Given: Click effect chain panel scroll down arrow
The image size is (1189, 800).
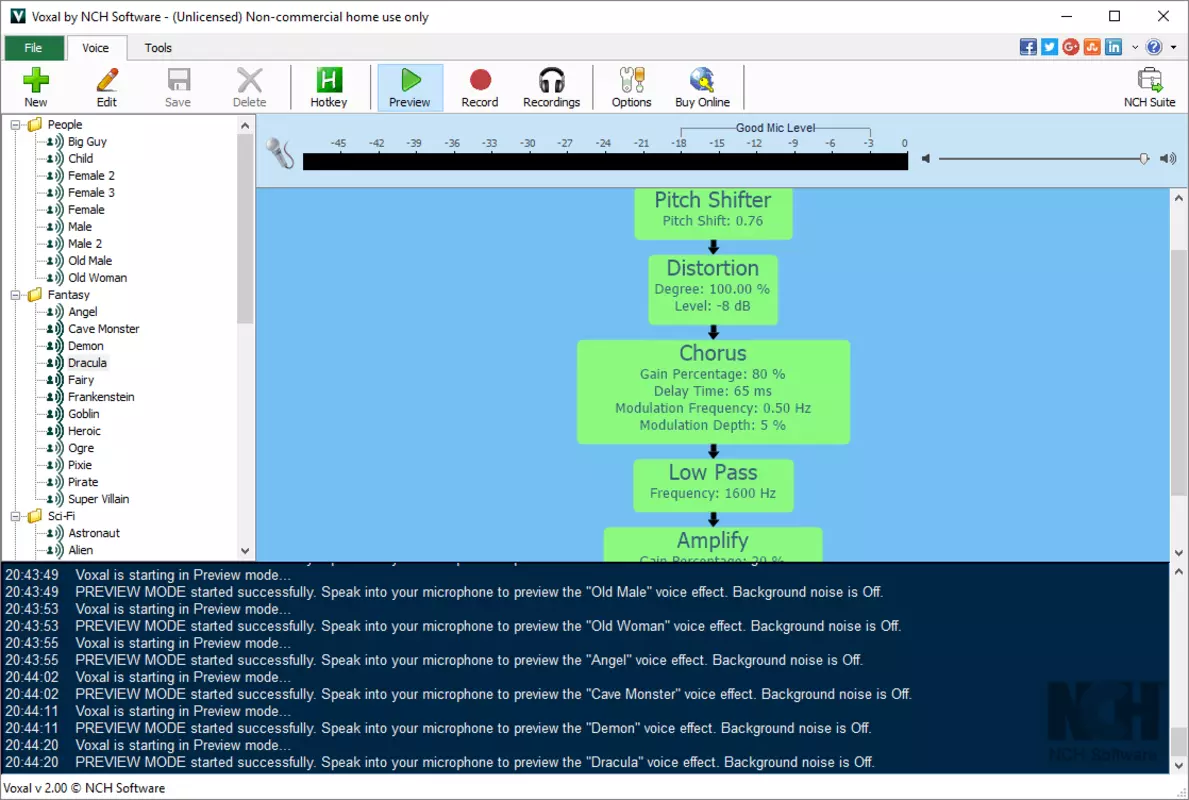Looking at the screenshot, I should (x=1178, y=554).
